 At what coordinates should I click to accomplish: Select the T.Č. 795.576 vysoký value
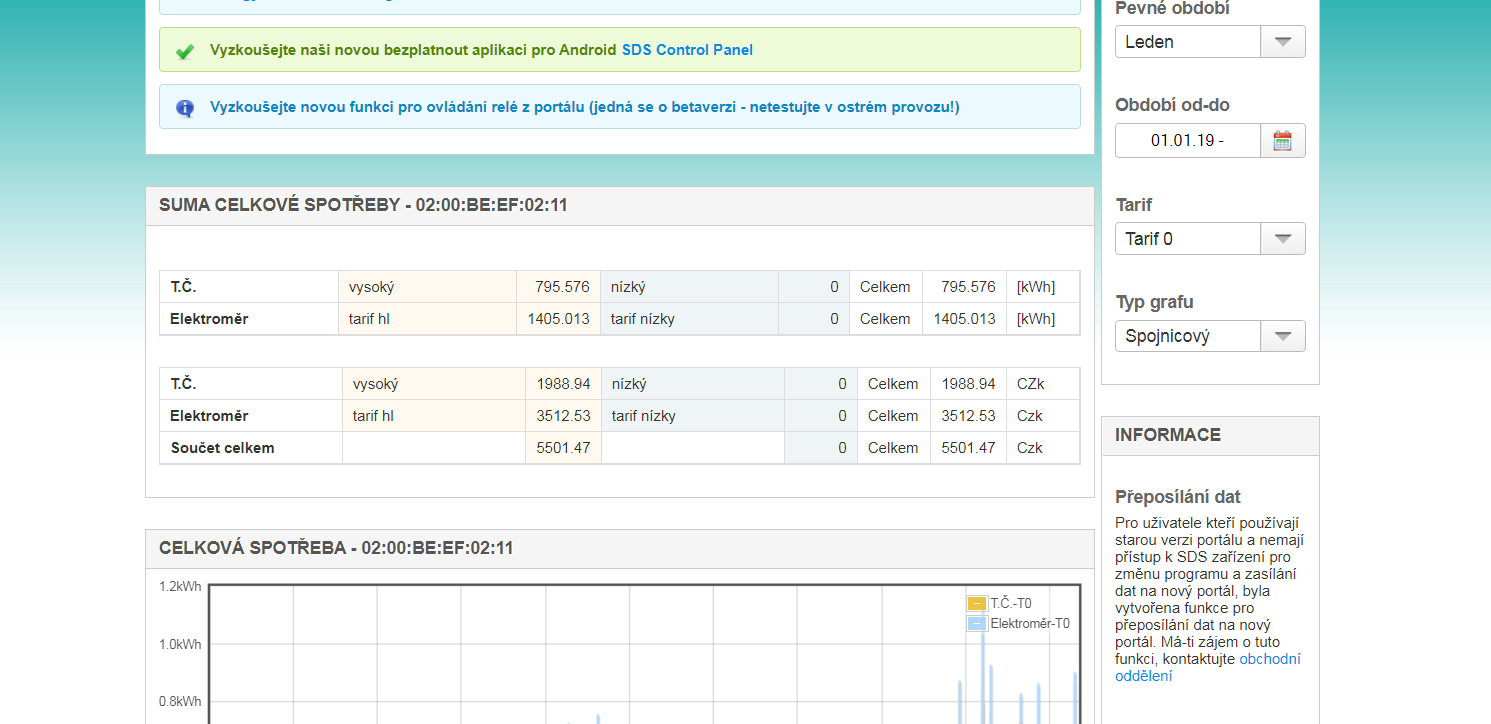coord(562,287)
